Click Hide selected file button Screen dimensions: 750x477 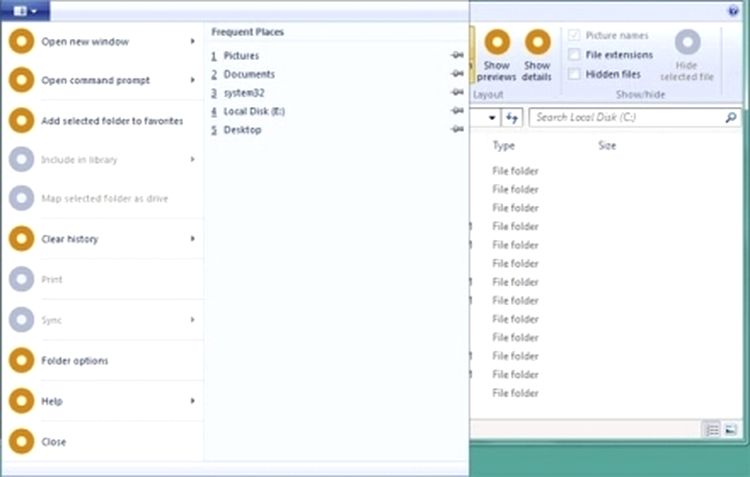pos(687,55)
